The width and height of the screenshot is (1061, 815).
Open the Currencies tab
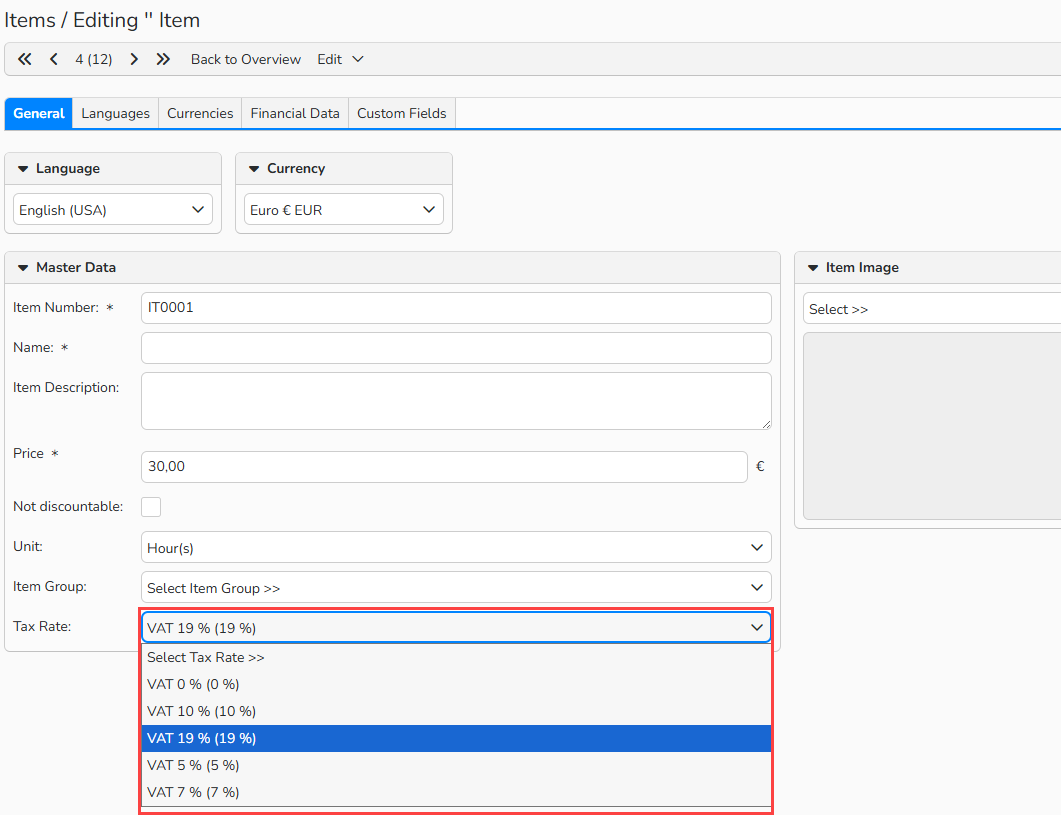(200, 114)
